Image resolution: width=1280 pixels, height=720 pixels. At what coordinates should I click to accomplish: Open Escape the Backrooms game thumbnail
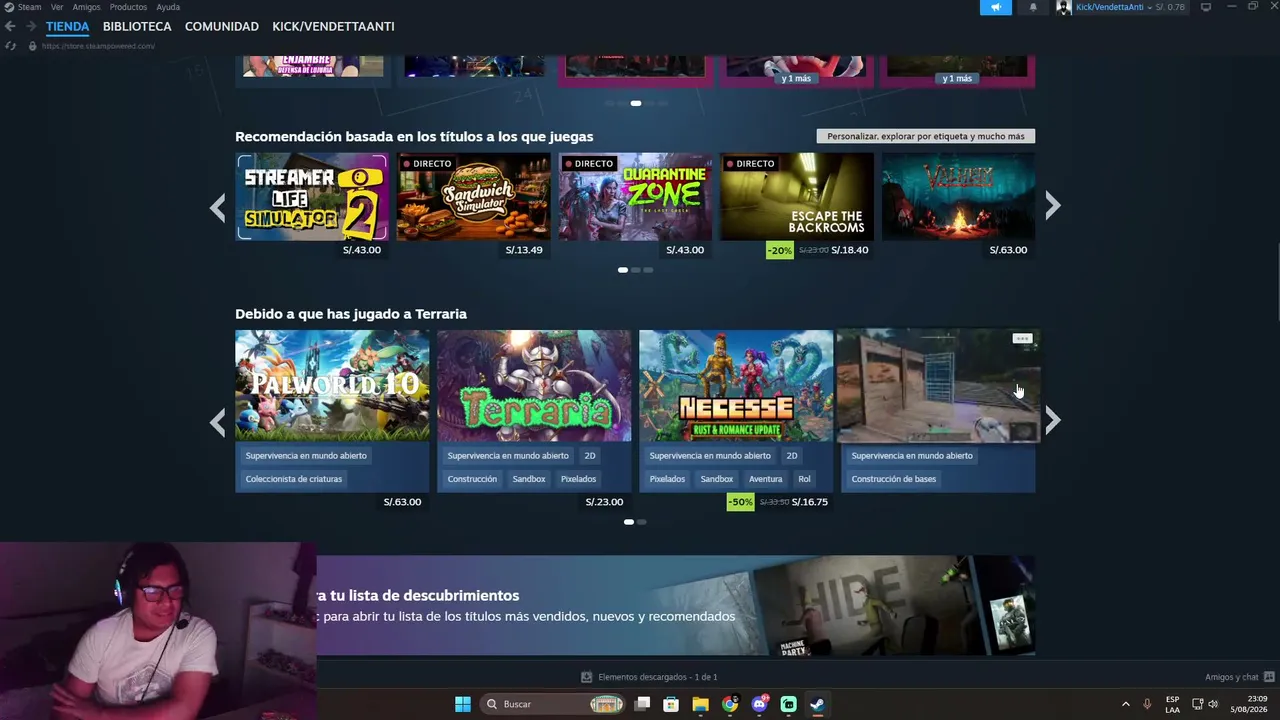click(797, 197)
